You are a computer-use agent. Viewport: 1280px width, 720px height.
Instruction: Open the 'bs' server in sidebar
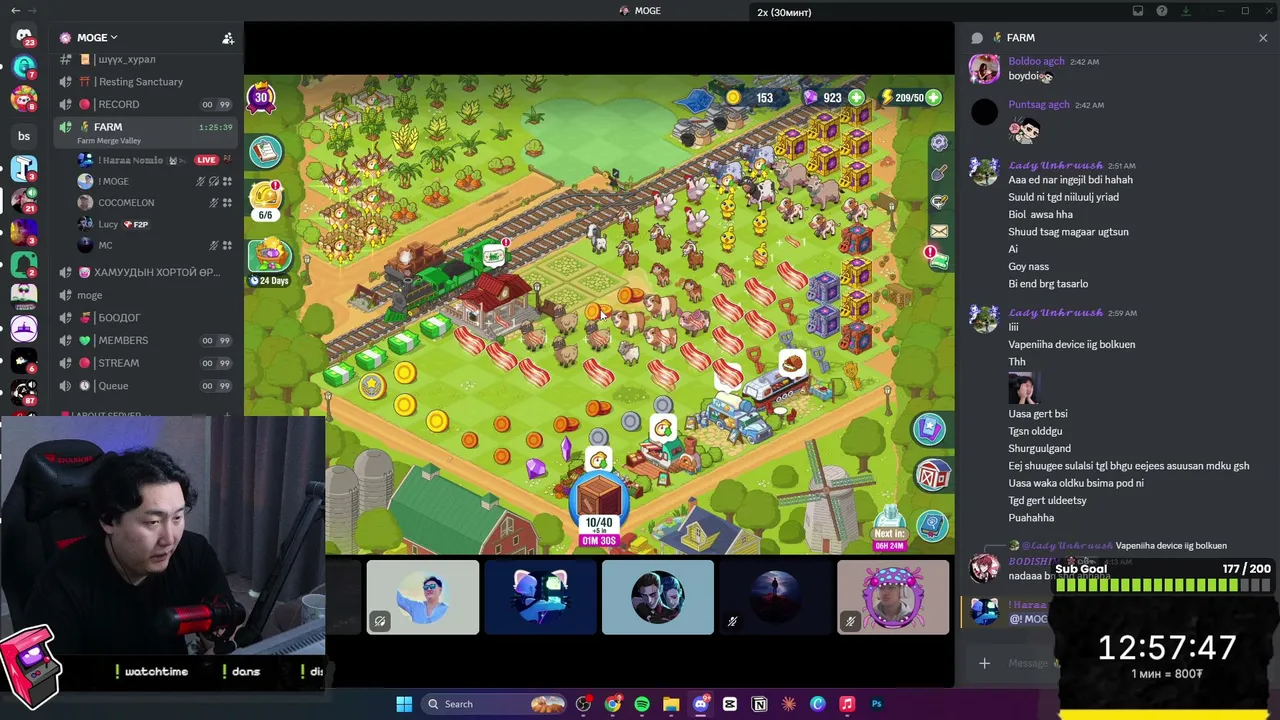(x=24, y=136)
